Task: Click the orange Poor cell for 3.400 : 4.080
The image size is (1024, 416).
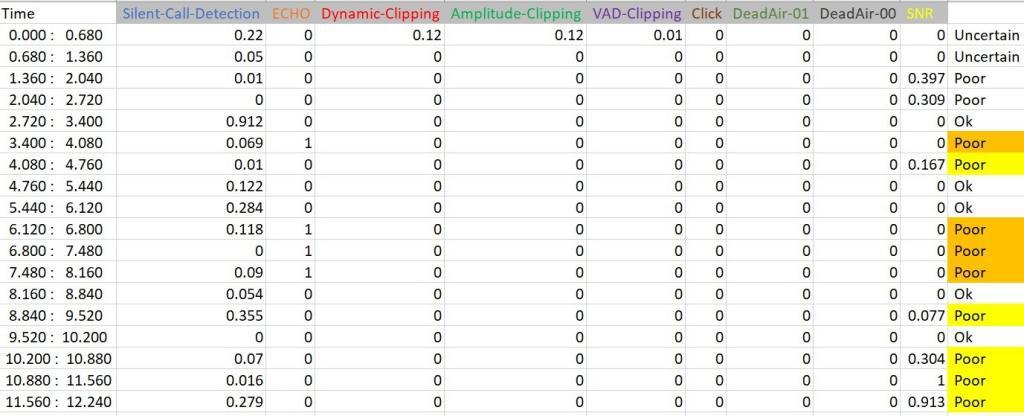Action: (985, 142)
